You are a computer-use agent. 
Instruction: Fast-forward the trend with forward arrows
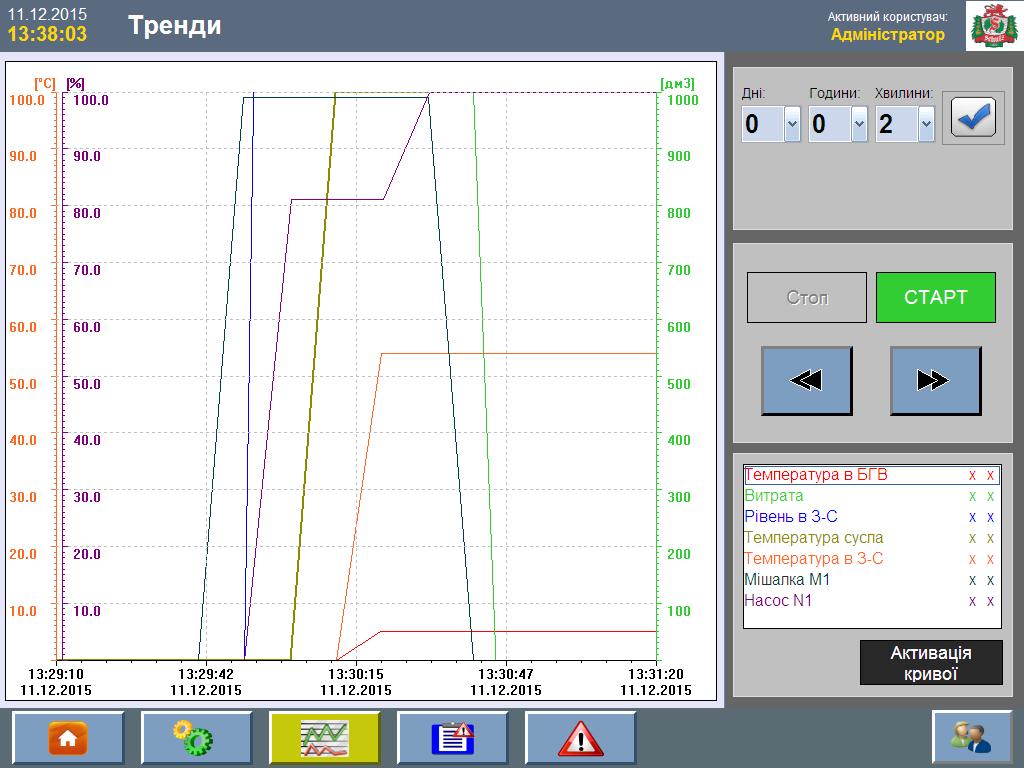[x=935, y=381]
